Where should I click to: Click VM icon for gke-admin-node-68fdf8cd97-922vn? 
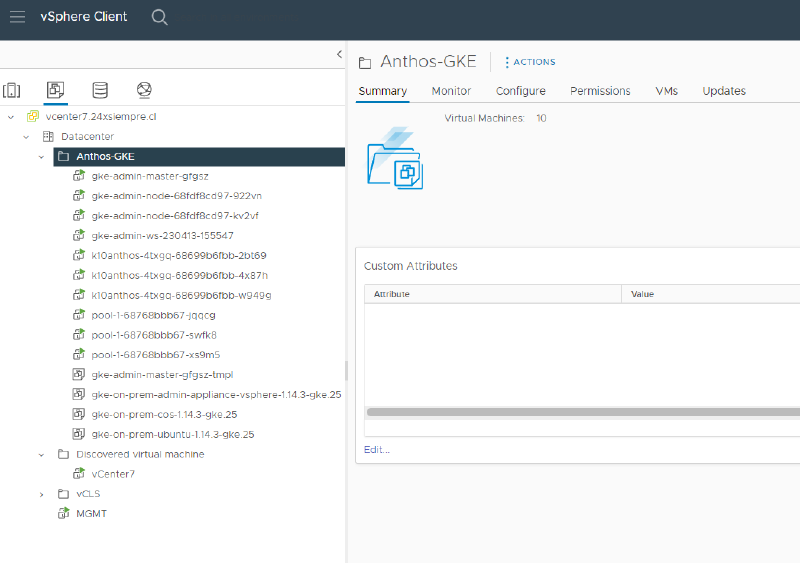click(x=79, y=195)
